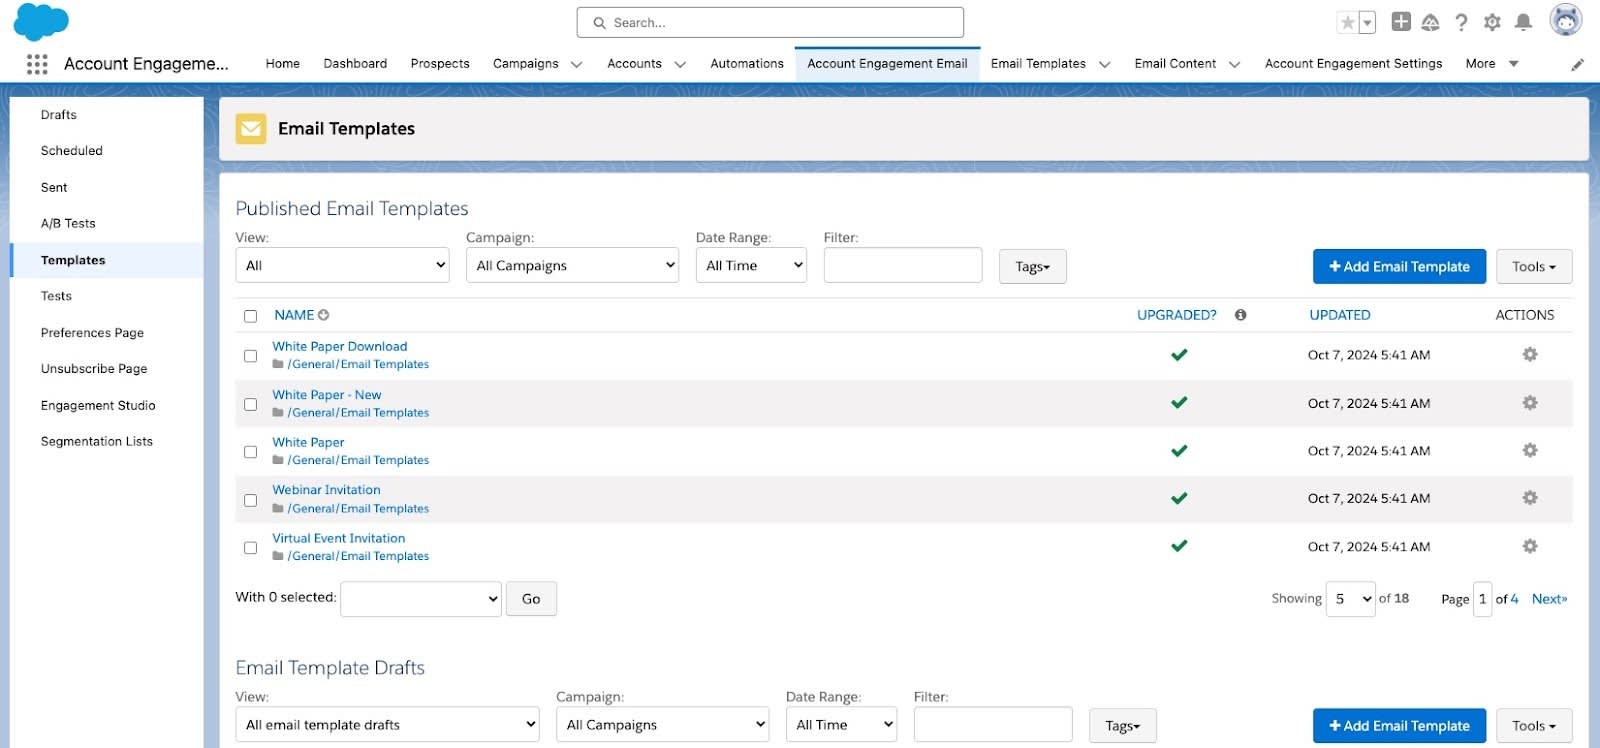
Task: Open published All Time date range dropdown
Action: pos(751,265)
